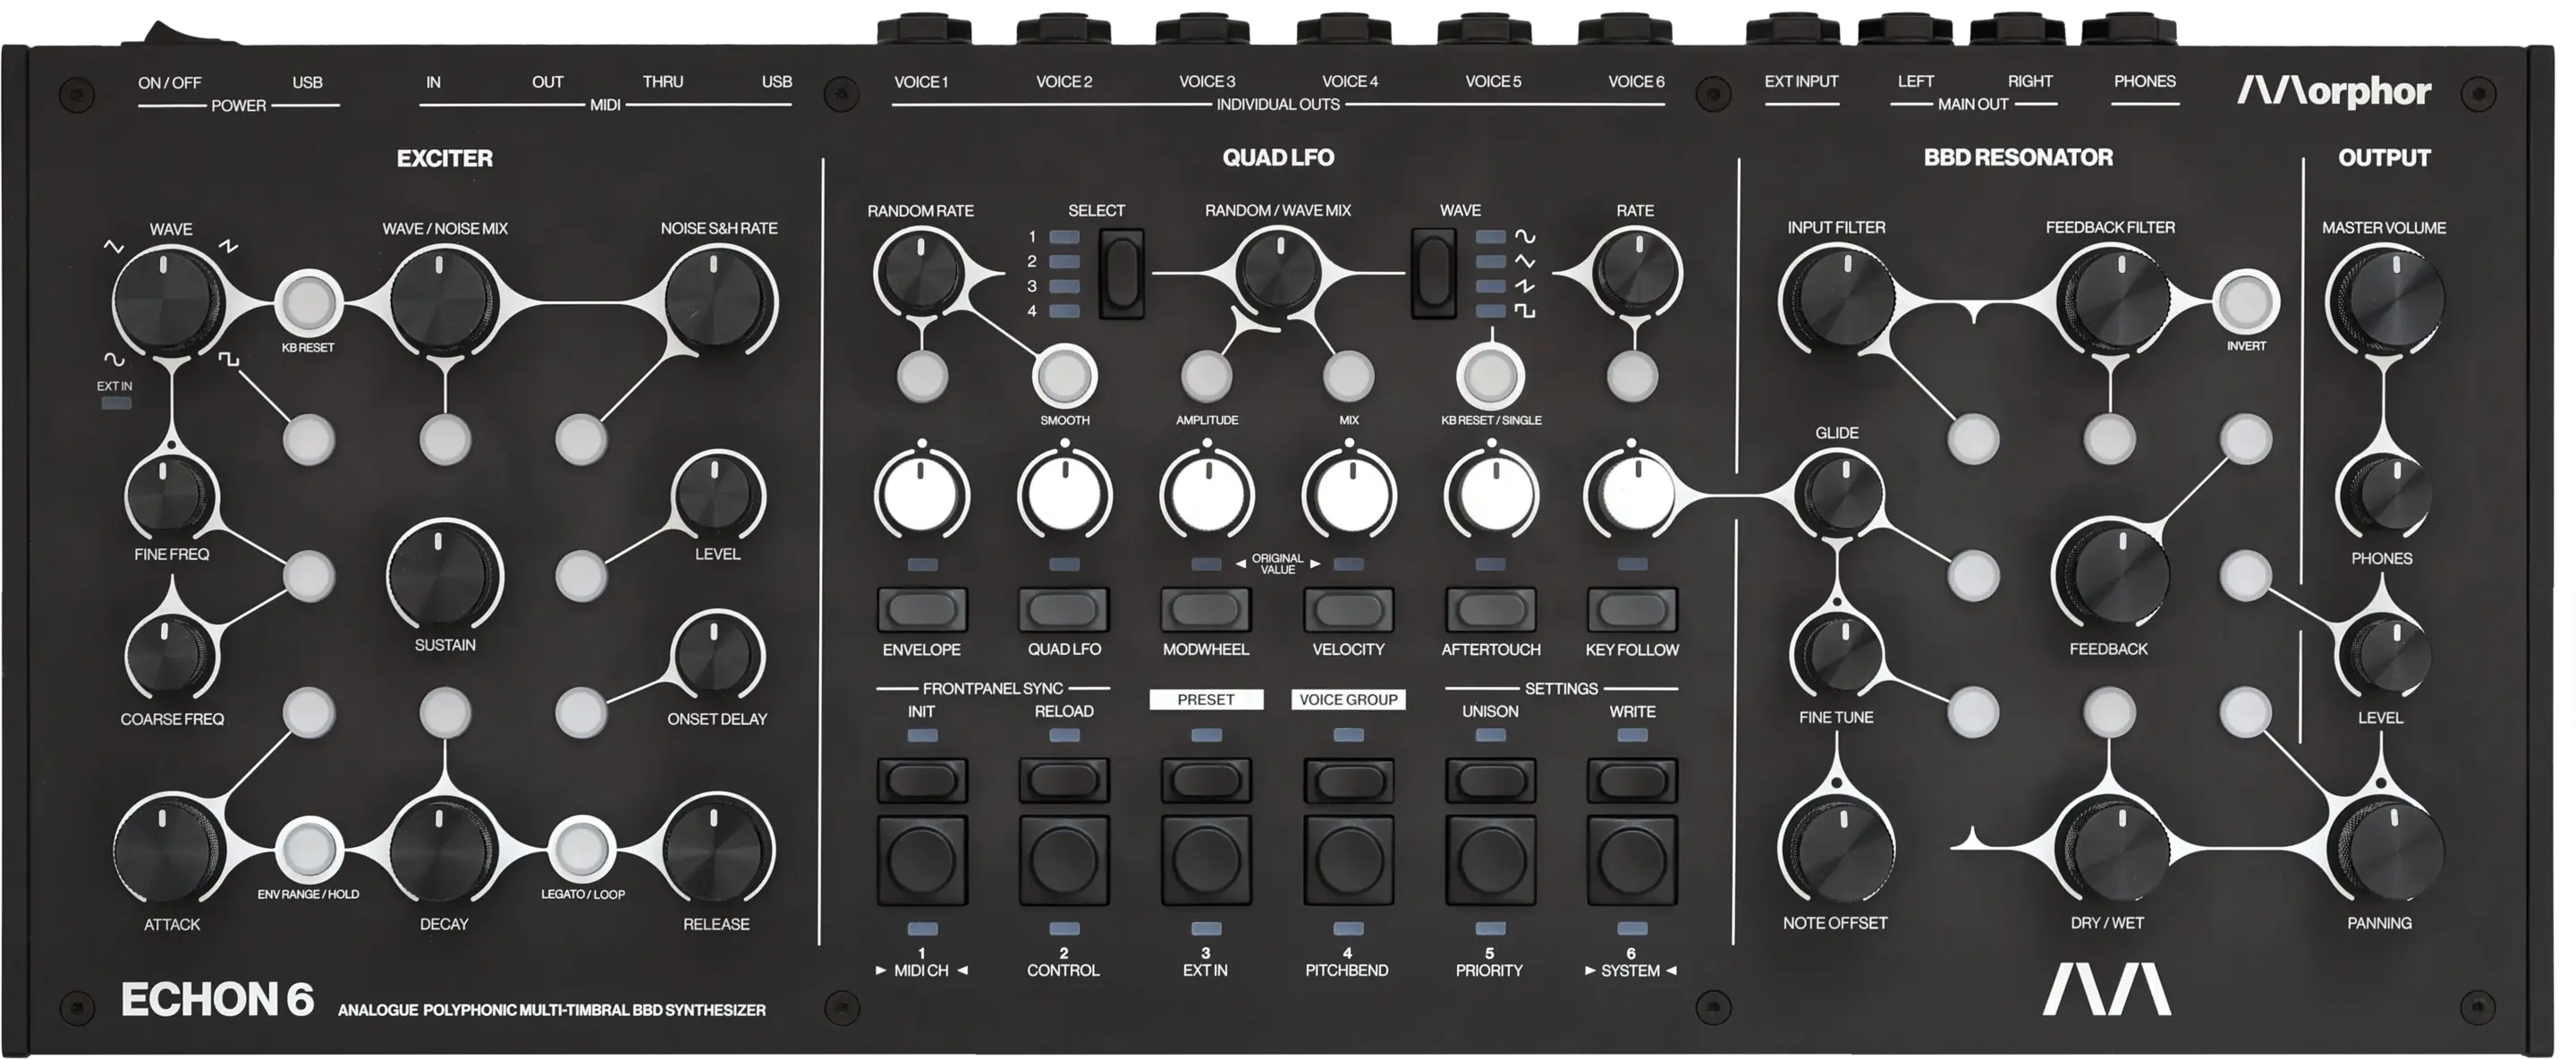Select the AFTERTOUCH modulation source button
The image size is (2576, 1059).
[1490, 609]
